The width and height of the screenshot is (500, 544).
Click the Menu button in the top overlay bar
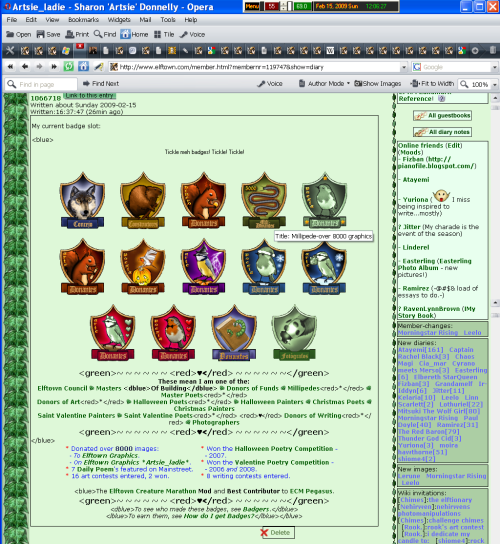pyautogui.click(x=252, y=6)
